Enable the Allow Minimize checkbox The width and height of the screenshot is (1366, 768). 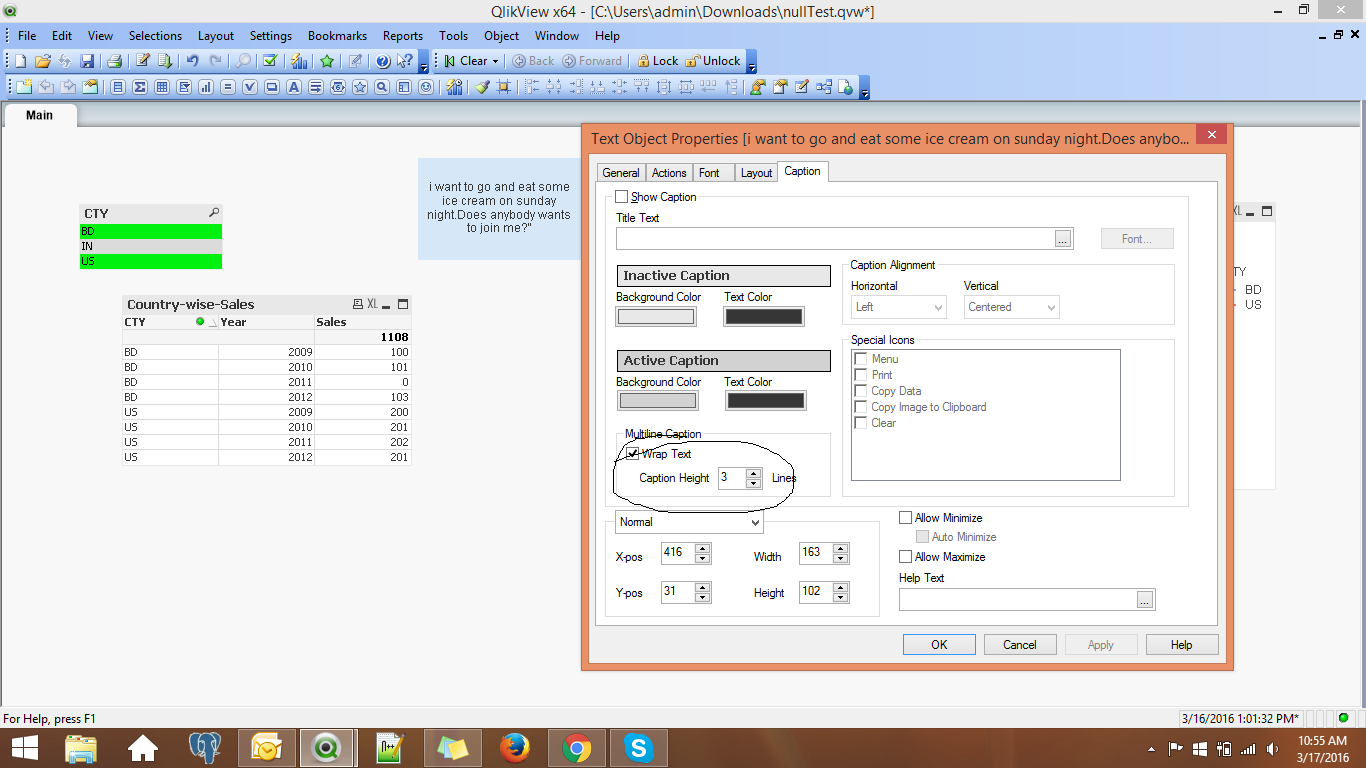(906, 518)
